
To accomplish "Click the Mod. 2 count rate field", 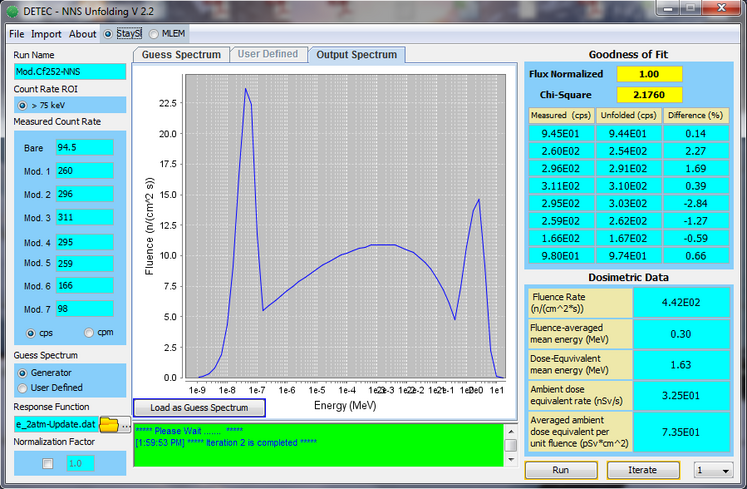I will (x=84, y=194).
